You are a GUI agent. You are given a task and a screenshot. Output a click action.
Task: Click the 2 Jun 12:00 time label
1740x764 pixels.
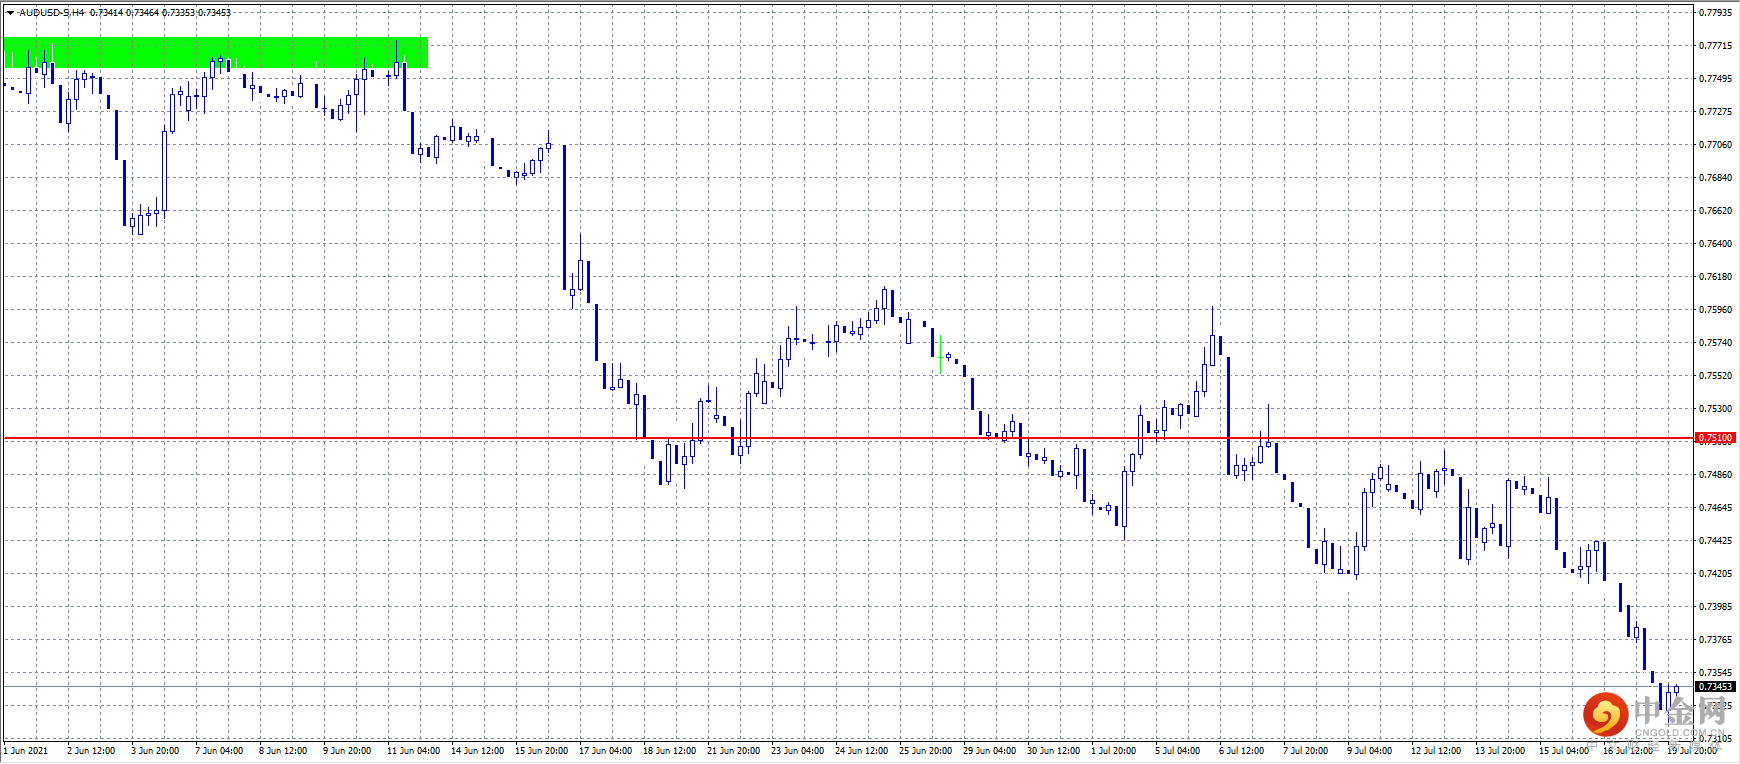91,751
